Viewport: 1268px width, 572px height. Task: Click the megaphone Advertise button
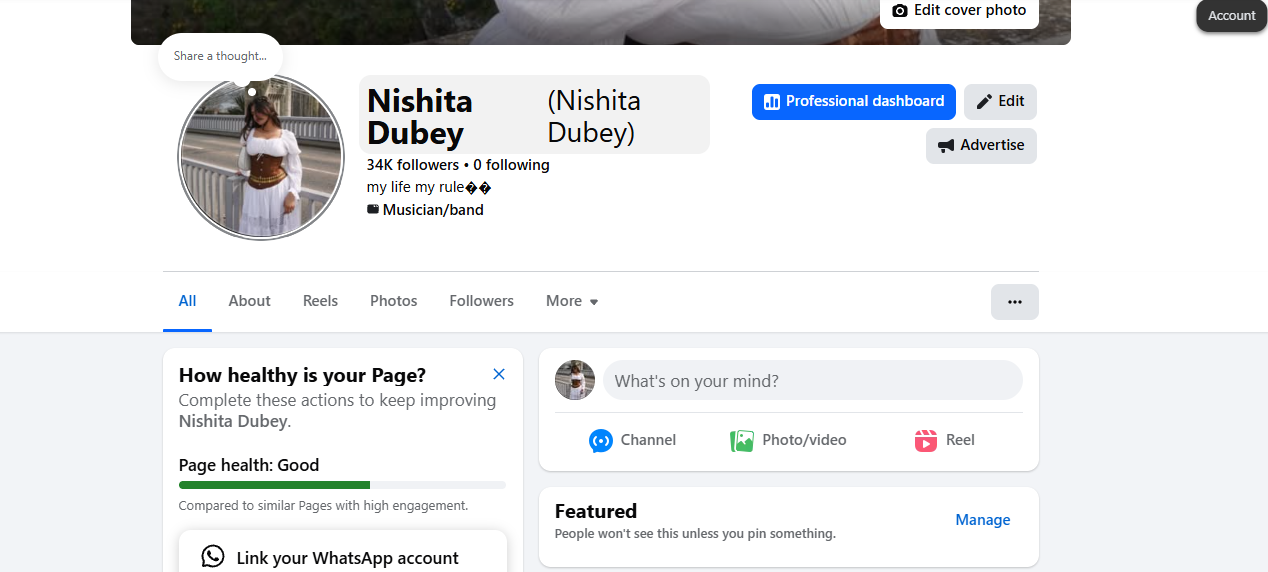981,146
